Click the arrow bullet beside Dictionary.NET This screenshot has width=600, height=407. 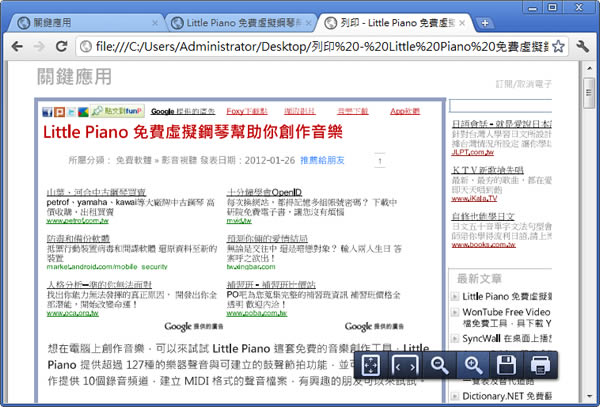[455, 396]
